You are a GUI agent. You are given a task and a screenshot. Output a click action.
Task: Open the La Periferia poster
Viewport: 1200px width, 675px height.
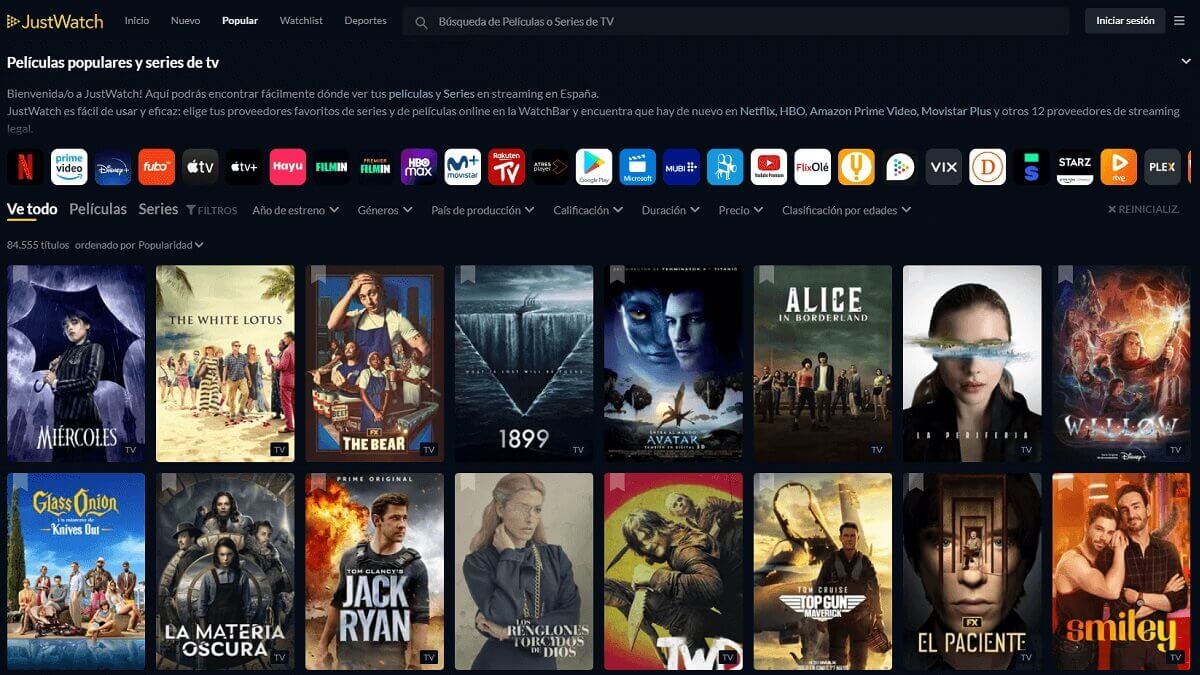click(972, 363)
